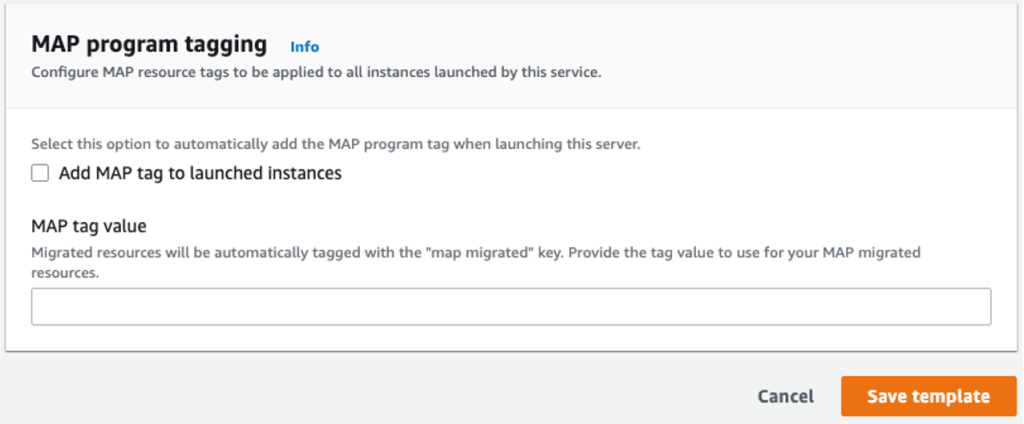This screenshot has height=424, width=1024.
Task: Click the orange Save template button
Action: (x=928, y=396)
